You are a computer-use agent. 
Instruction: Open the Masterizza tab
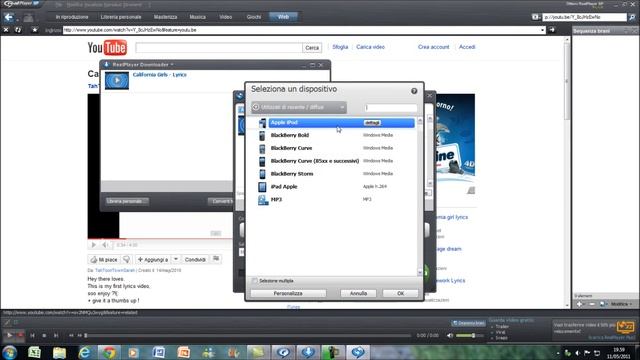(x=165, y=17)
